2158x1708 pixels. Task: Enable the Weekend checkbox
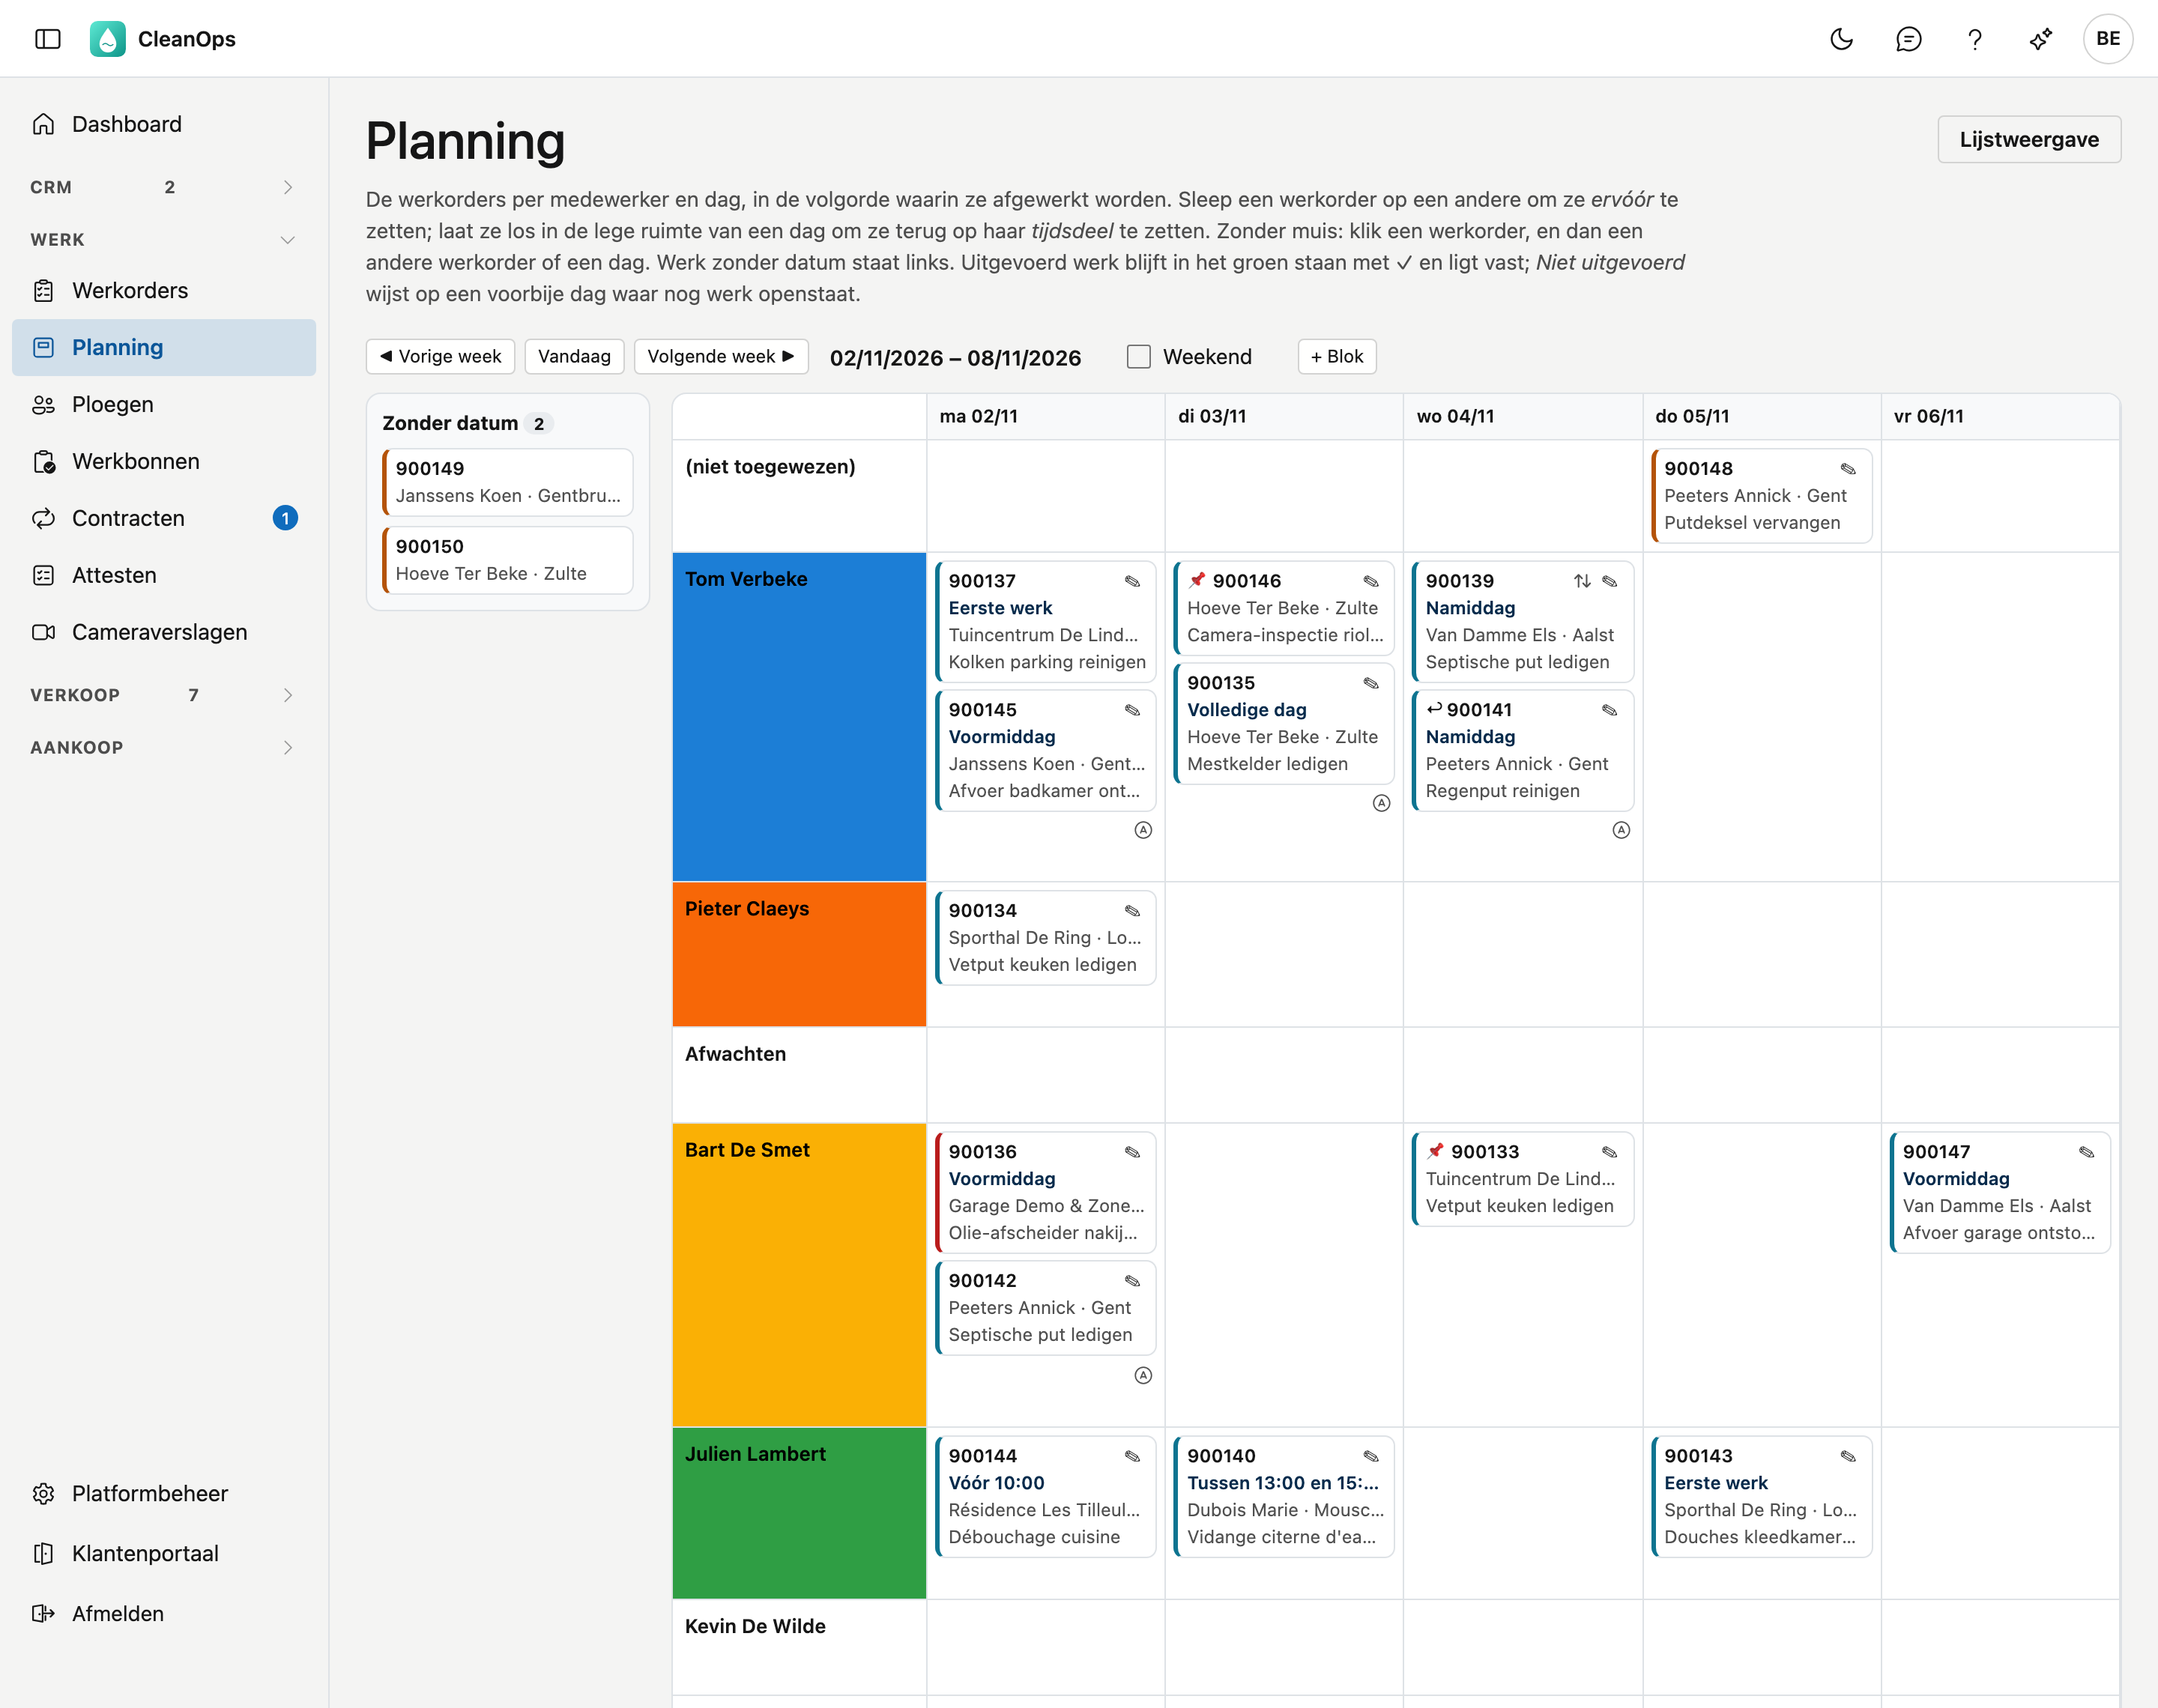(1138, 357)
